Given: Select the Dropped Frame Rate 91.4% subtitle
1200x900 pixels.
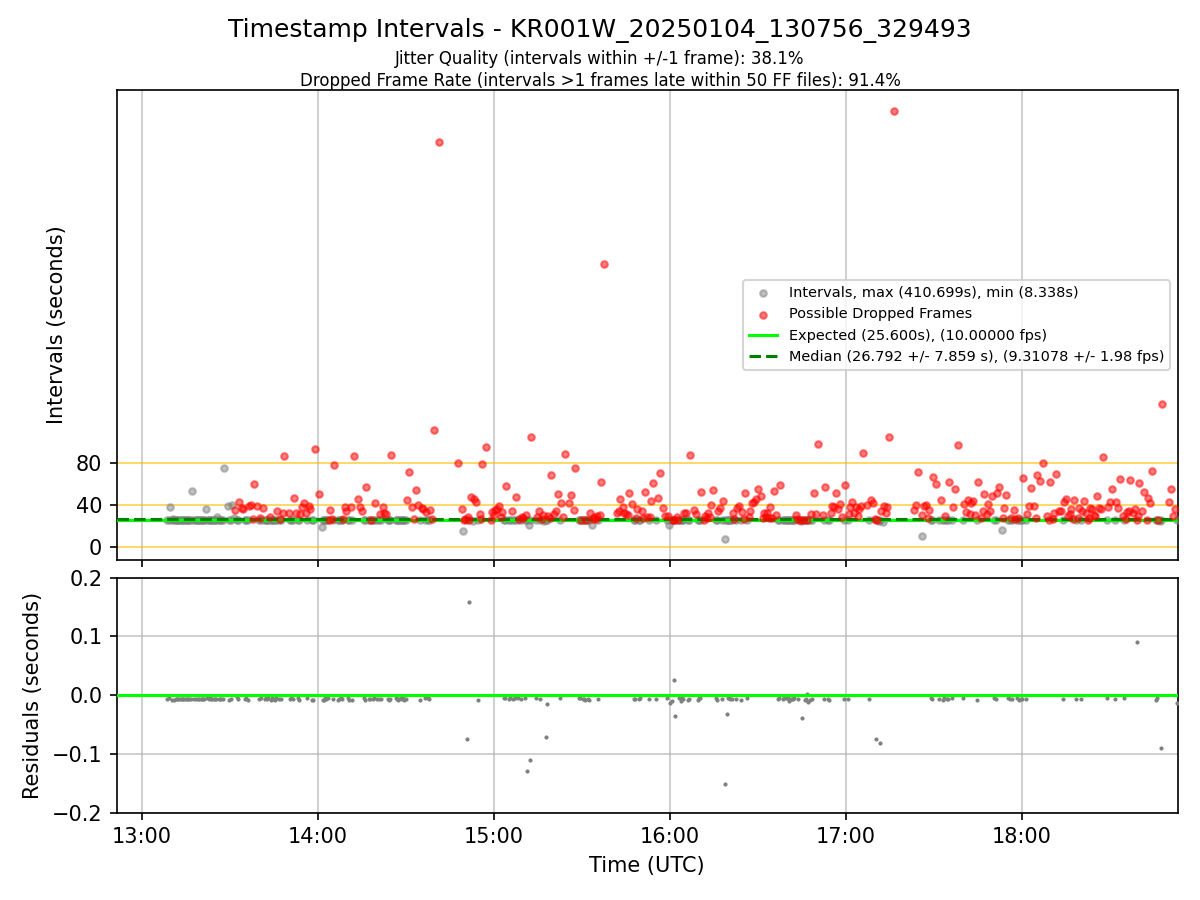Looking at the screenshot, I should point(600,80).
